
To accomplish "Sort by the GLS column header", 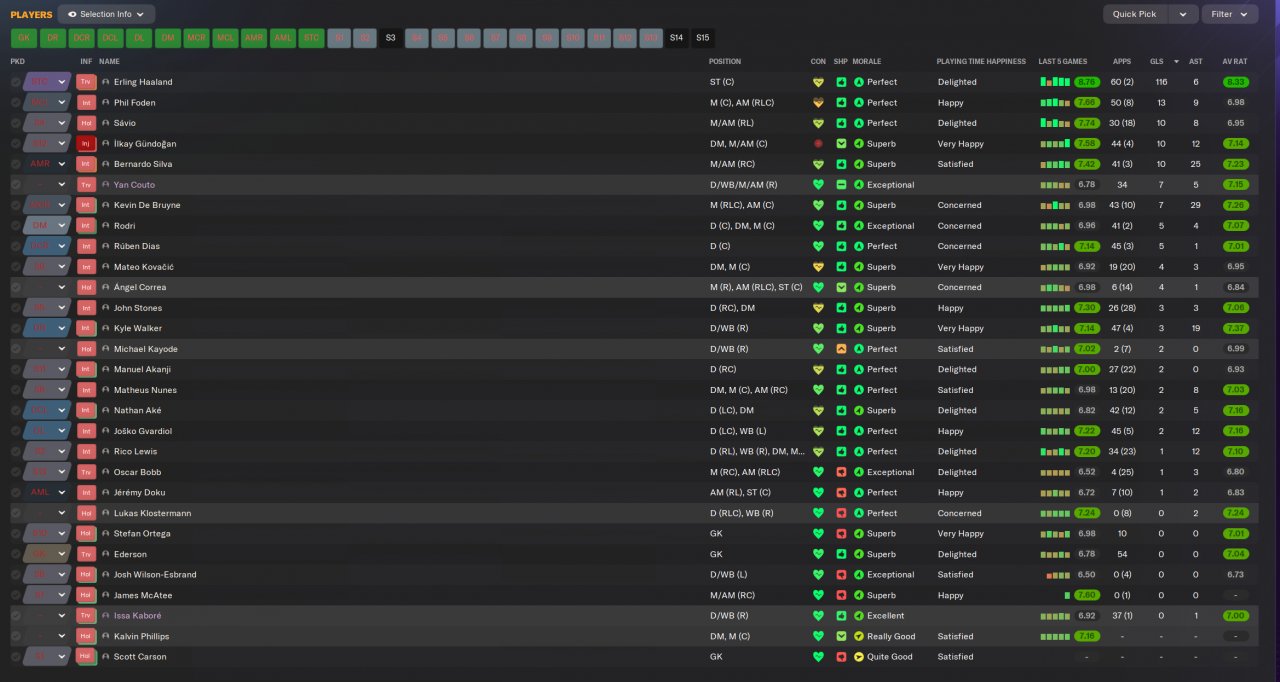I will pos(1156,61).
